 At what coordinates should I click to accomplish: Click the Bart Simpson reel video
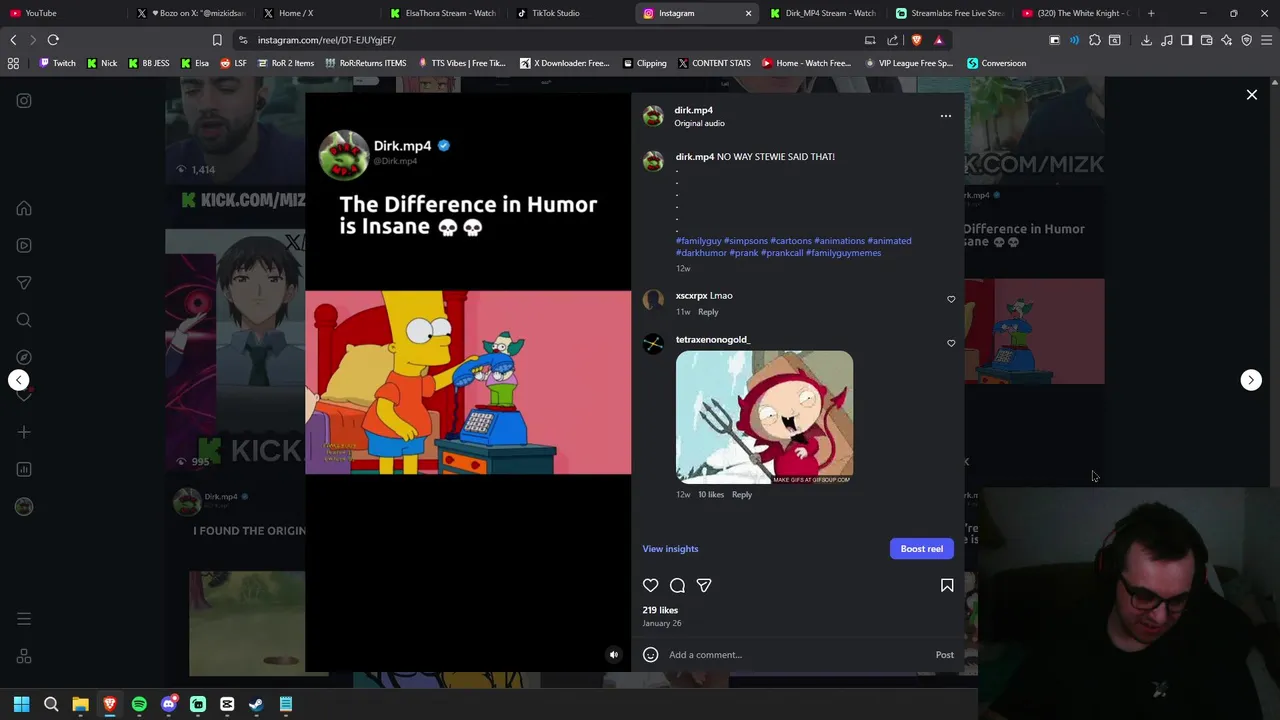tap(468, 383)
